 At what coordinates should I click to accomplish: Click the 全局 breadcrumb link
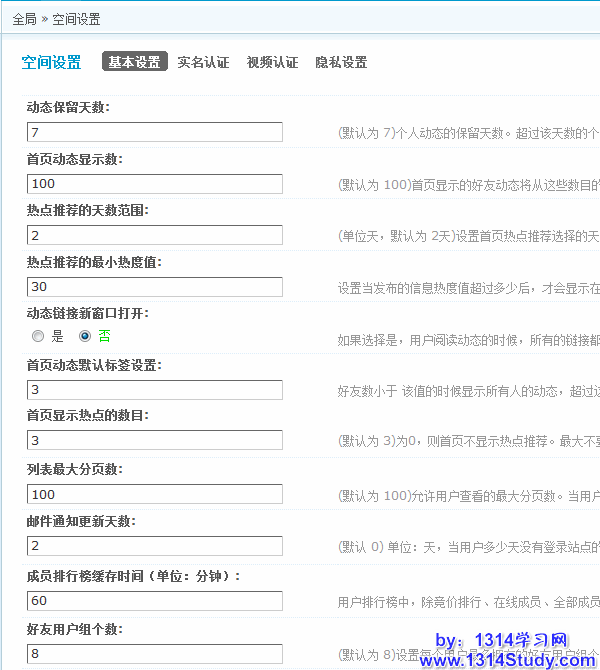pyautogui.click(x=24, y=19)
